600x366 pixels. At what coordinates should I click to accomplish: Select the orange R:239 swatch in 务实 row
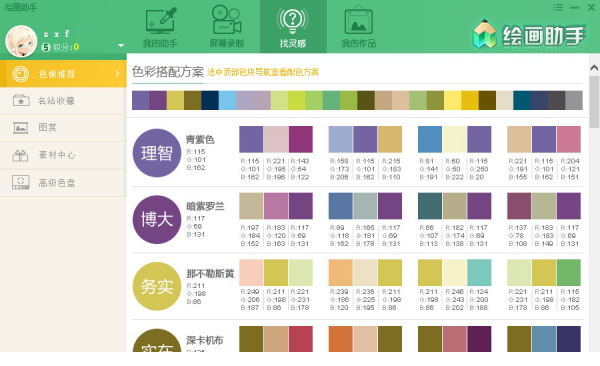[341, 273]
